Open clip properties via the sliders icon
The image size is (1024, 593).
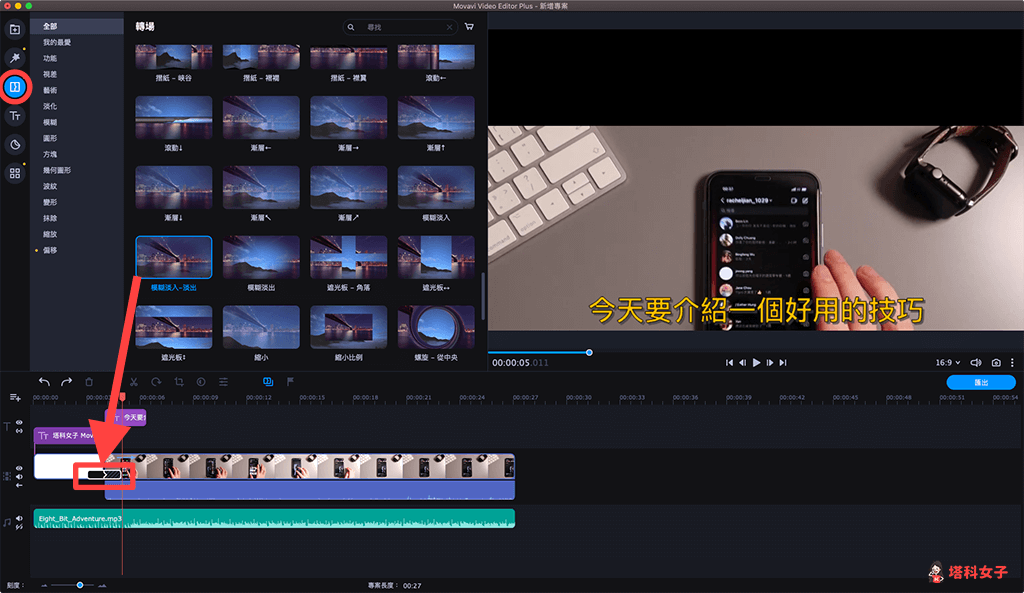pyautogui.click(x=223, y=382)
